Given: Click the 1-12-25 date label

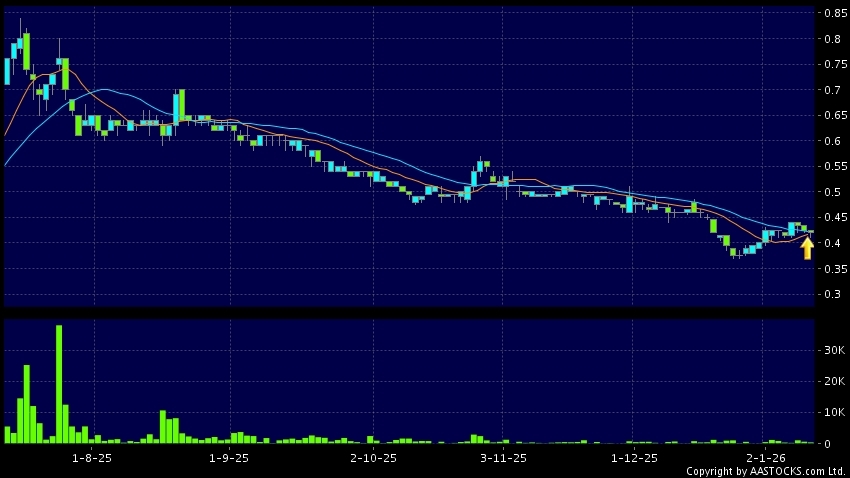Looking at the screenshot, I should click(x=635, y=457).
